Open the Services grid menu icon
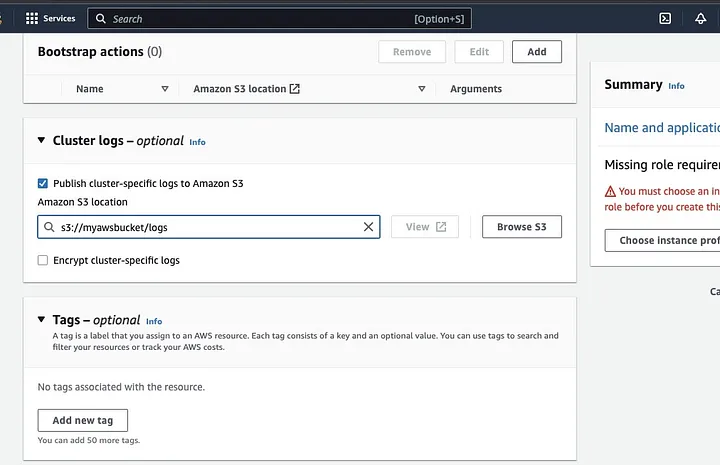The height and width of the screenshot is (465, 720). click(x=32, y=18)
